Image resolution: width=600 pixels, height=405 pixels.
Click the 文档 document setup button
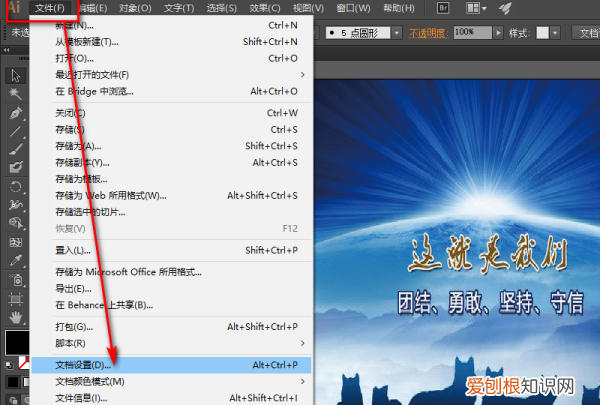tap(586, 33)
